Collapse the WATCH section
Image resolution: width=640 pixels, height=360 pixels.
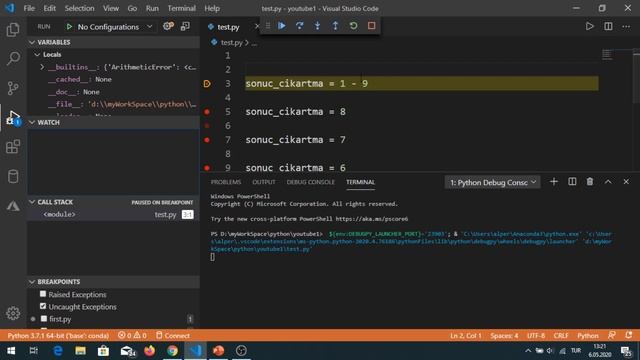pyautogui.click(x=32, y=122)
